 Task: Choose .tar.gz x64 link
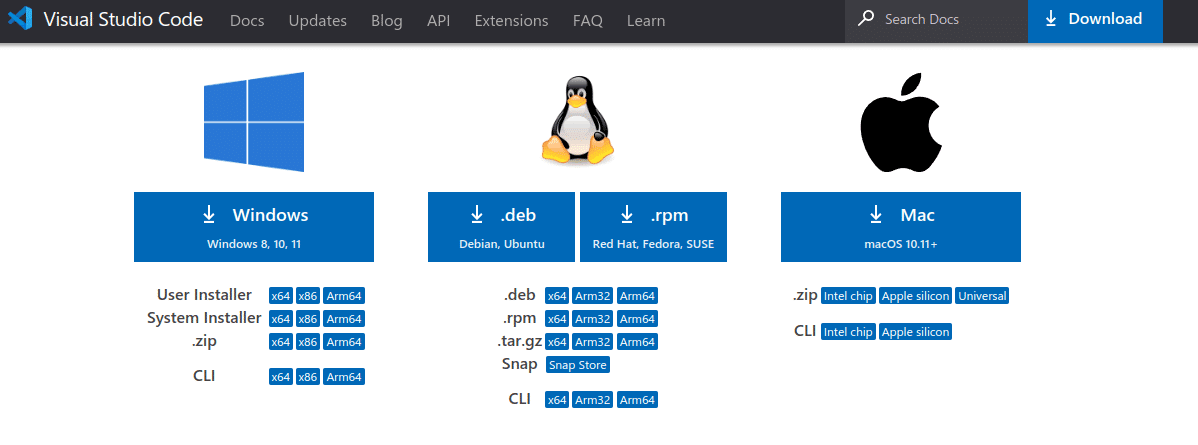[x=557, y=342]
